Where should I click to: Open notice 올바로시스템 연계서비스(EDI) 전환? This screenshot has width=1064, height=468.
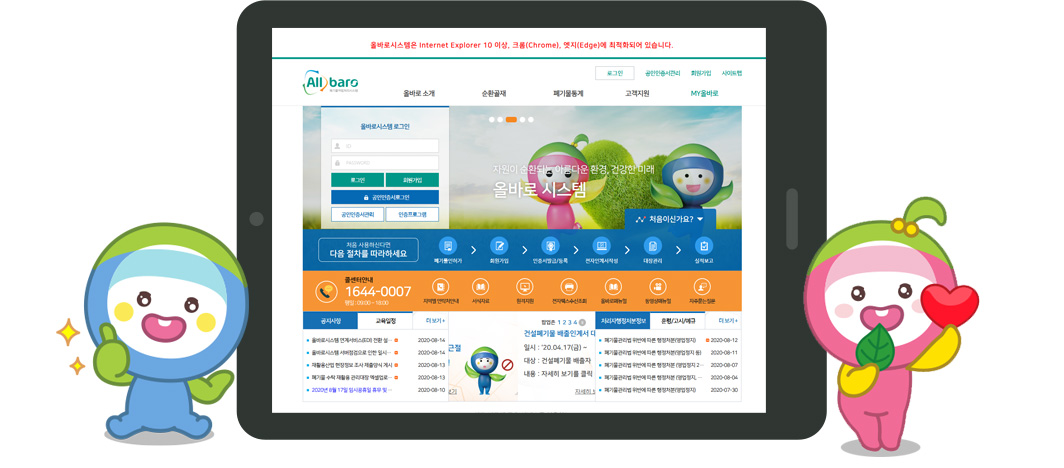(352, 340)
